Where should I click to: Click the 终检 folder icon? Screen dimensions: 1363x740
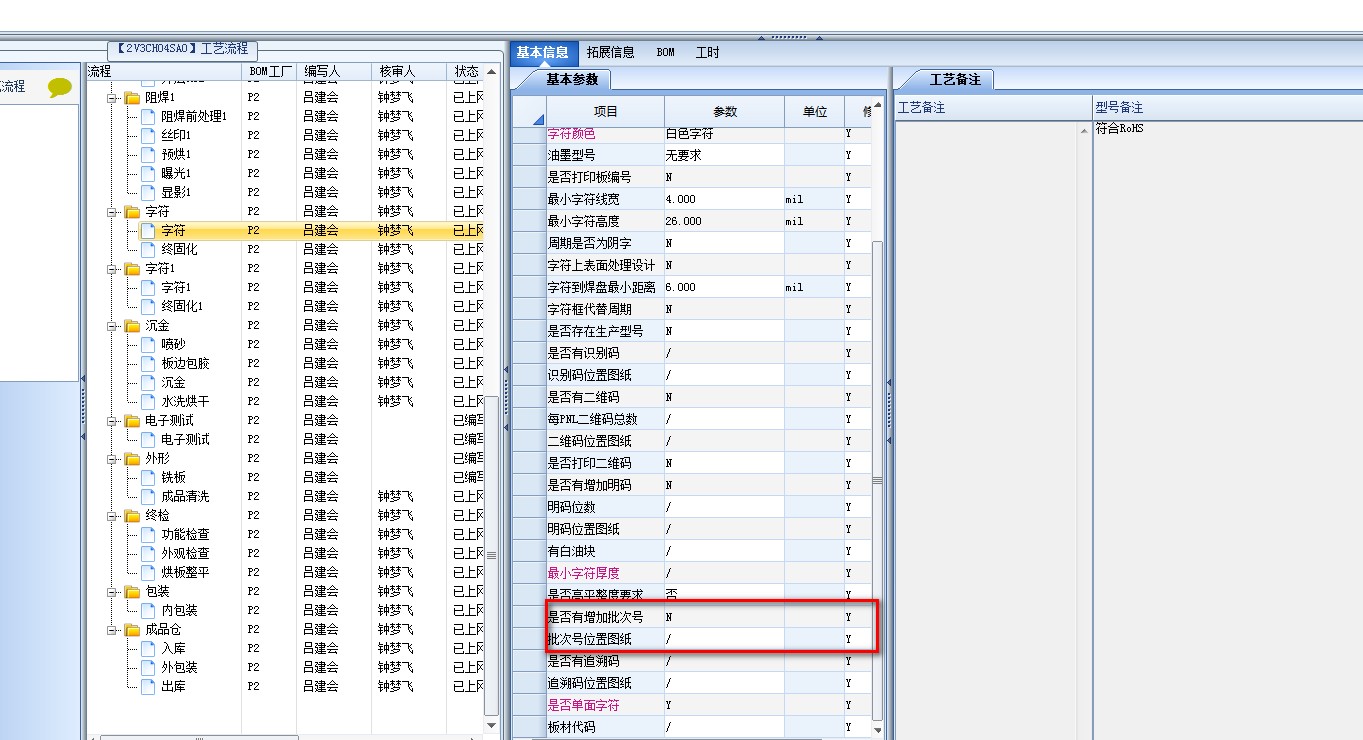(132, 516)
